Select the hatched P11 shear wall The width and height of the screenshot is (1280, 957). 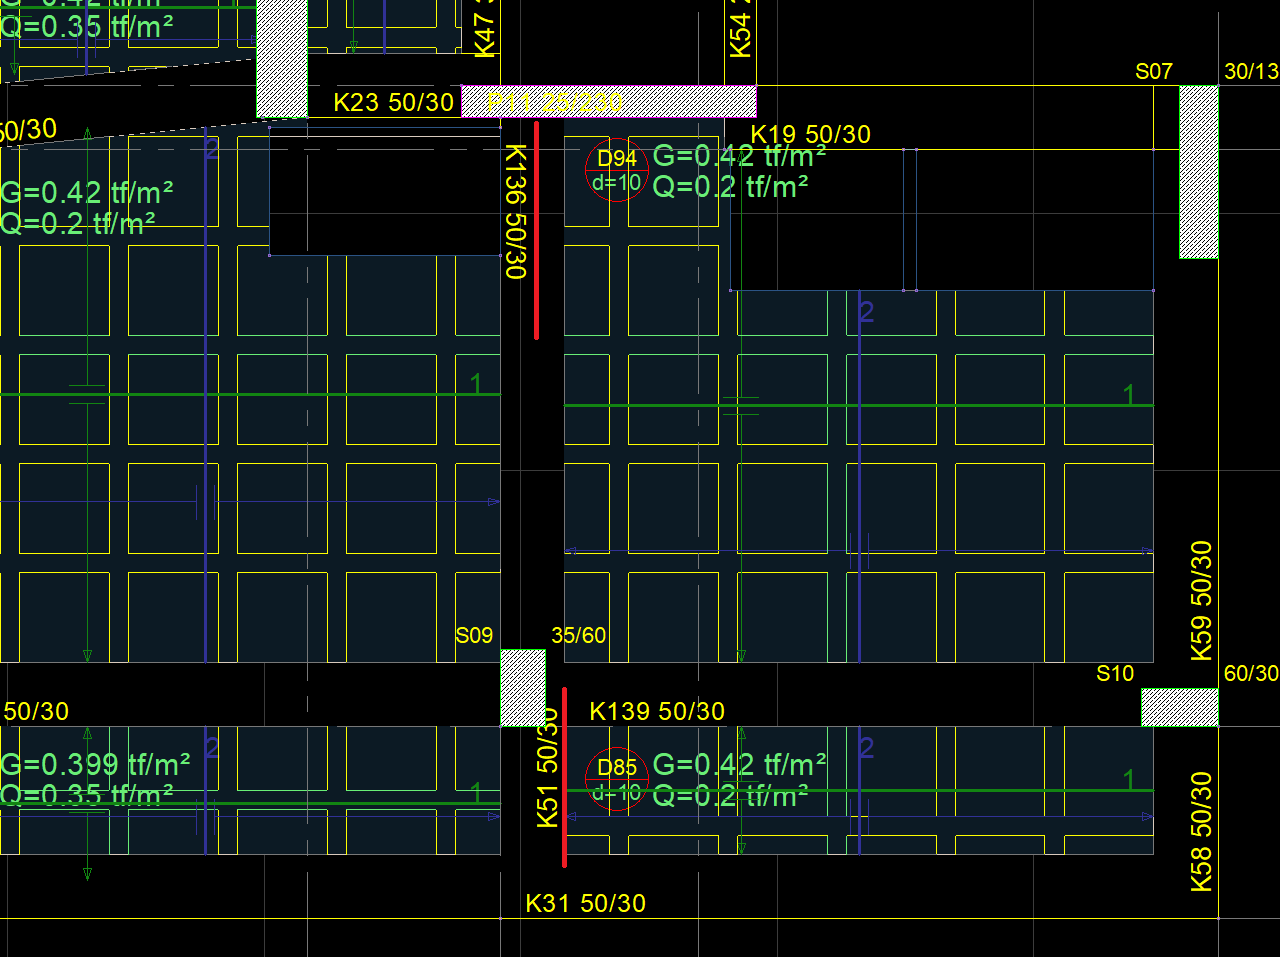pos(608,102)
